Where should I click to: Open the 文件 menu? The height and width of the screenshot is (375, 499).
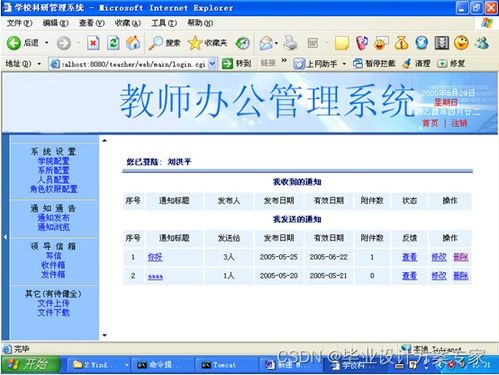(20, 23)
